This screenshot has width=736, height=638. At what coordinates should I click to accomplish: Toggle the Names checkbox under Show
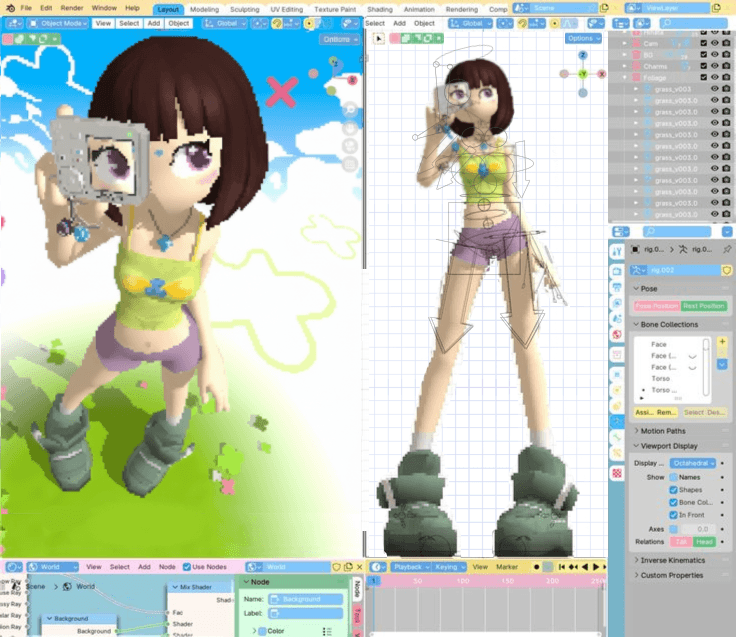674,477
